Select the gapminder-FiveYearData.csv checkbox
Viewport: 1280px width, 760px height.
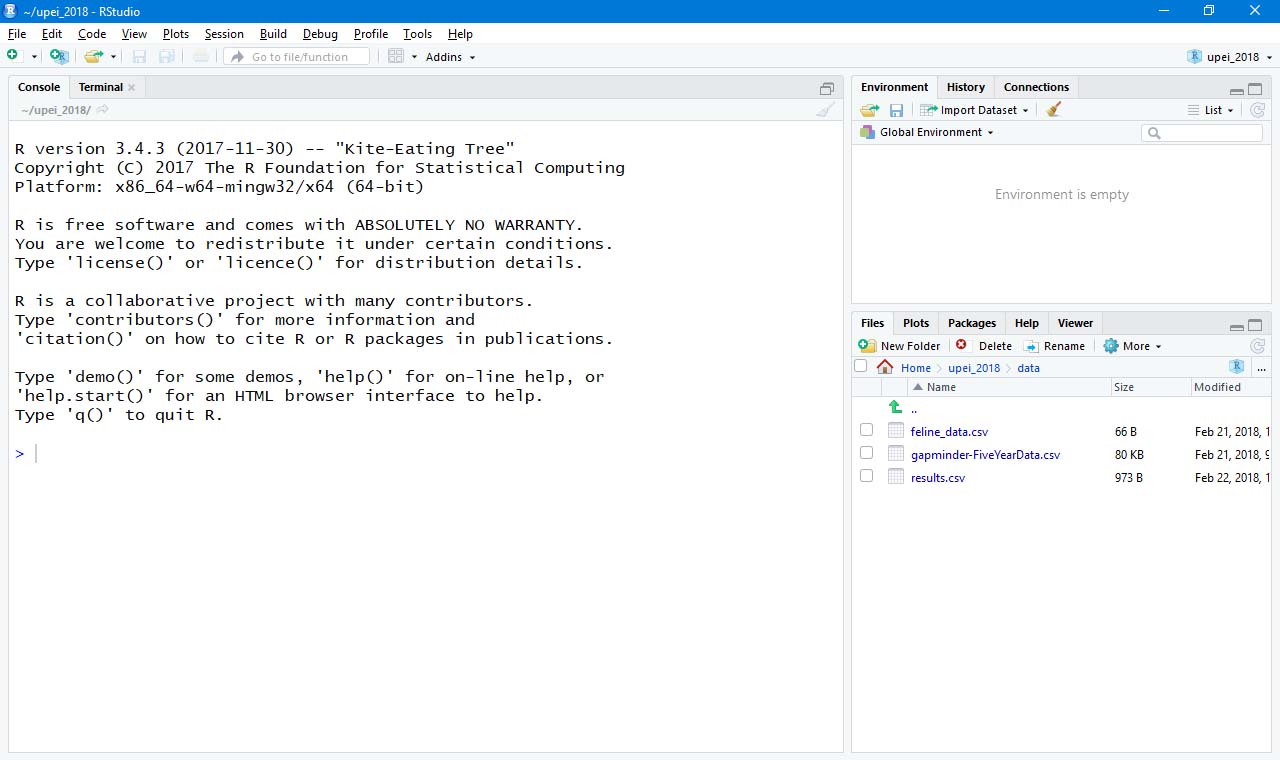866,454
